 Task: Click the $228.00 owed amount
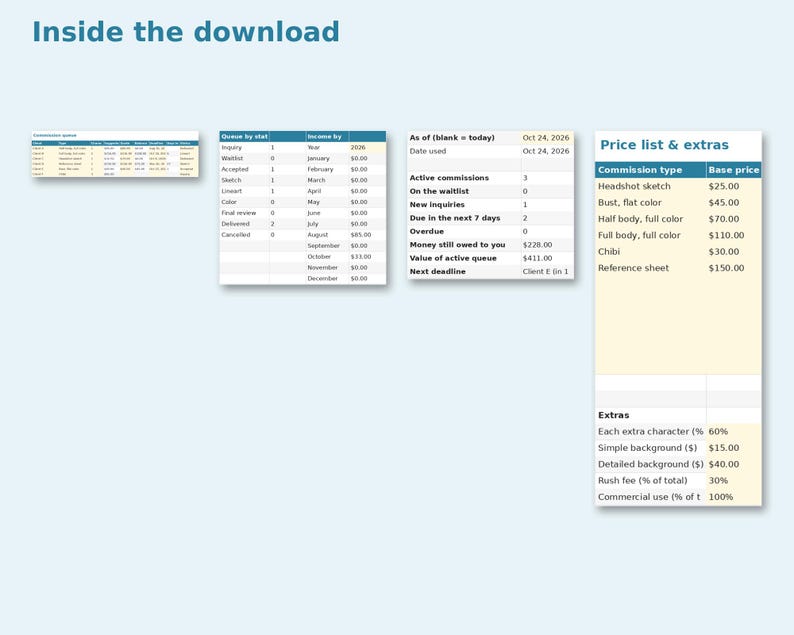click(x=537, y=245)
